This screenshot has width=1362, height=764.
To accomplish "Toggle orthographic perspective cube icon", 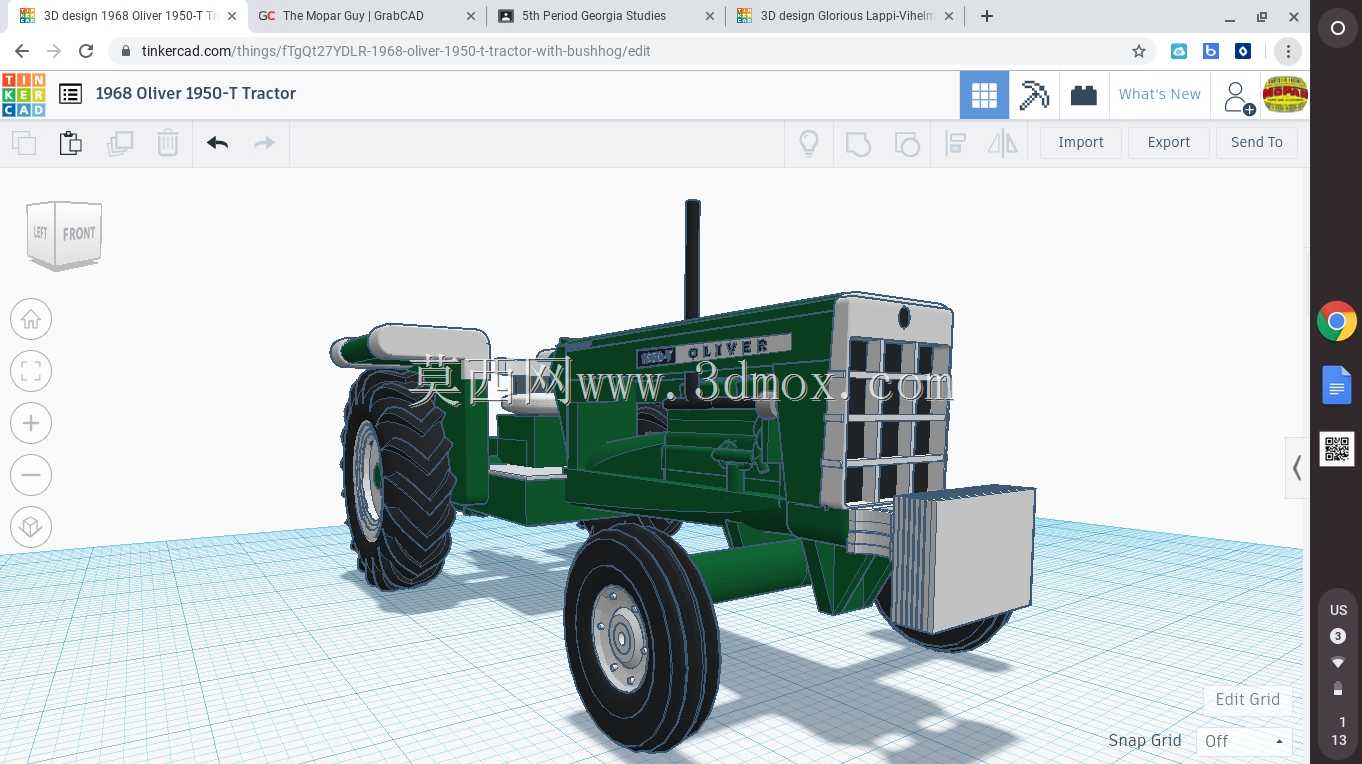I will coord(31,527).
